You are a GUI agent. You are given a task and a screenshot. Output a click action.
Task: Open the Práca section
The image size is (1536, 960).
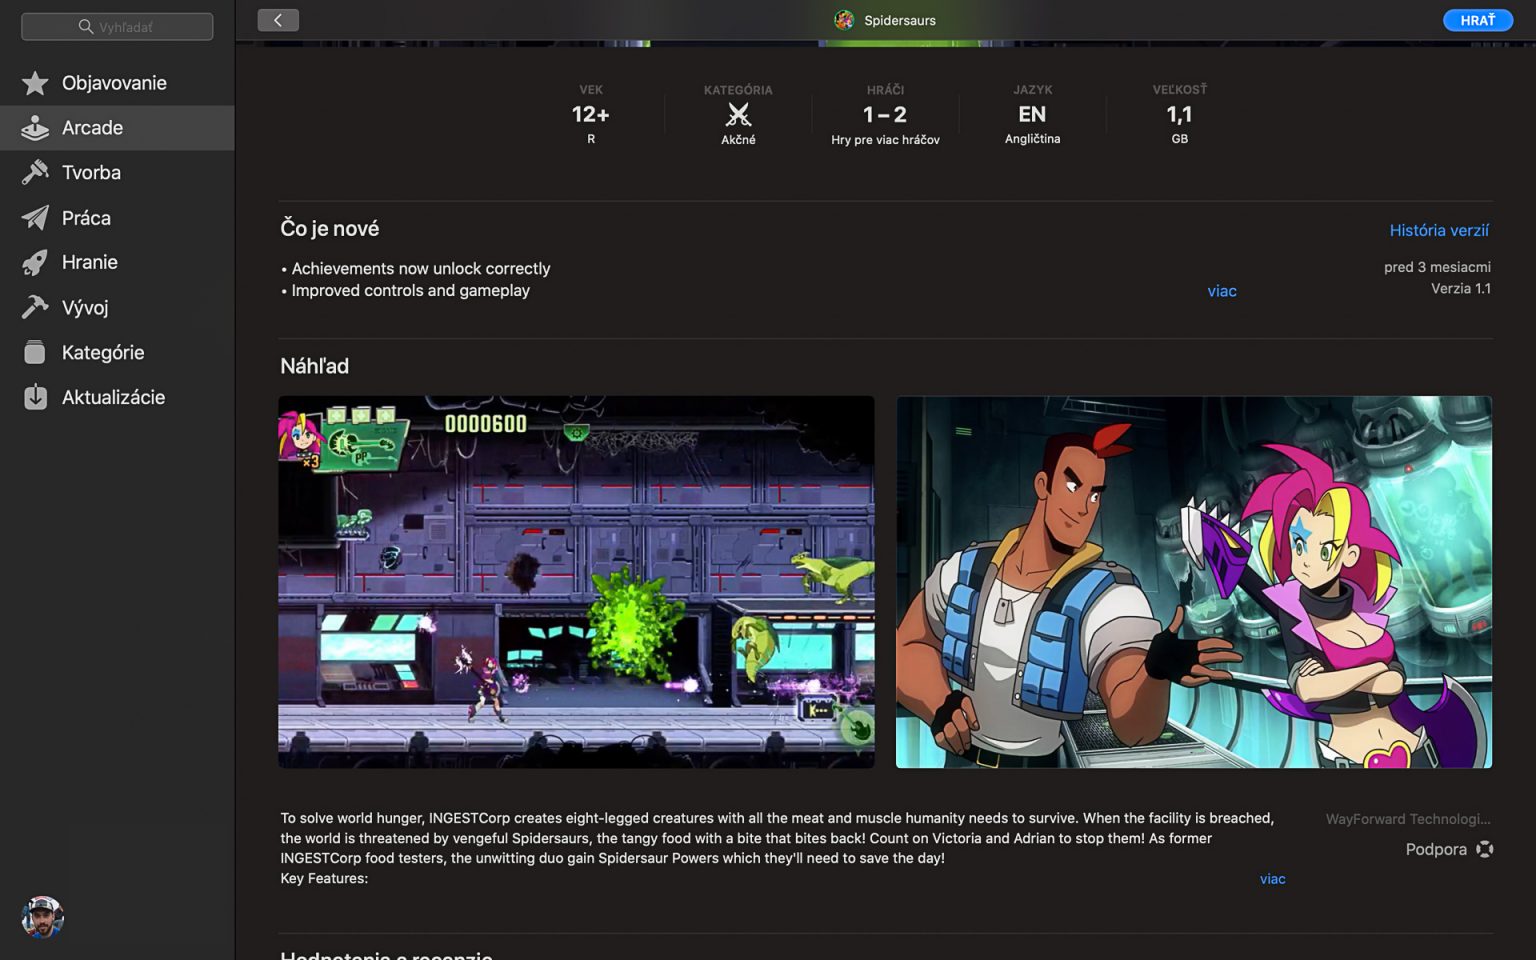coord(117,218)
